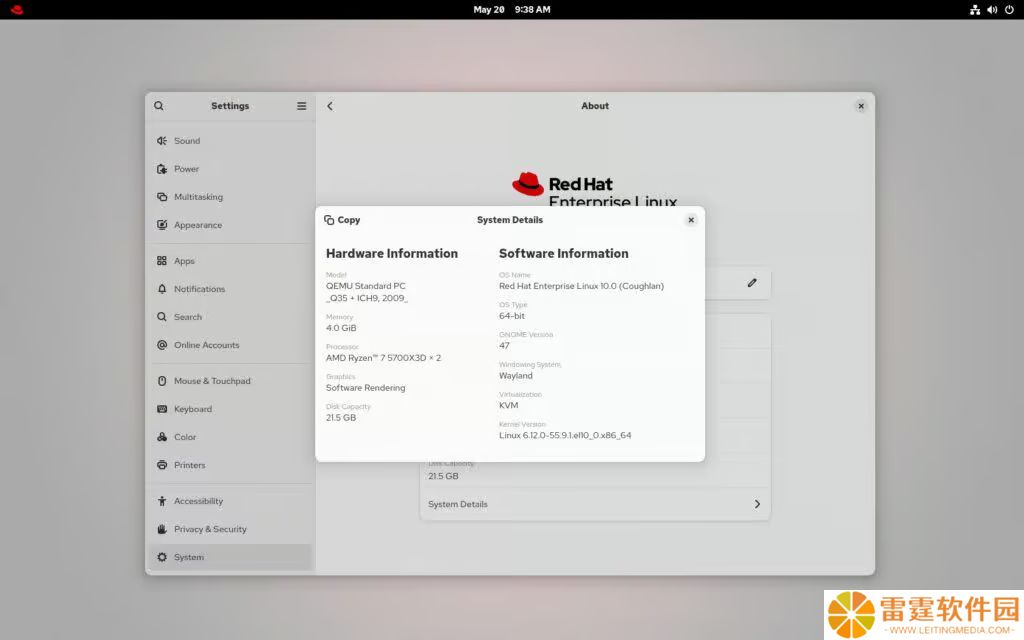Open Accessibility settings

[231, 501]
